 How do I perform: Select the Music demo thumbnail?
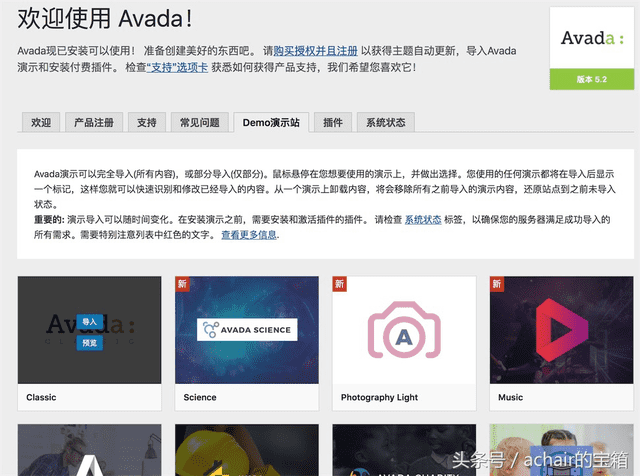click(562, 330)
